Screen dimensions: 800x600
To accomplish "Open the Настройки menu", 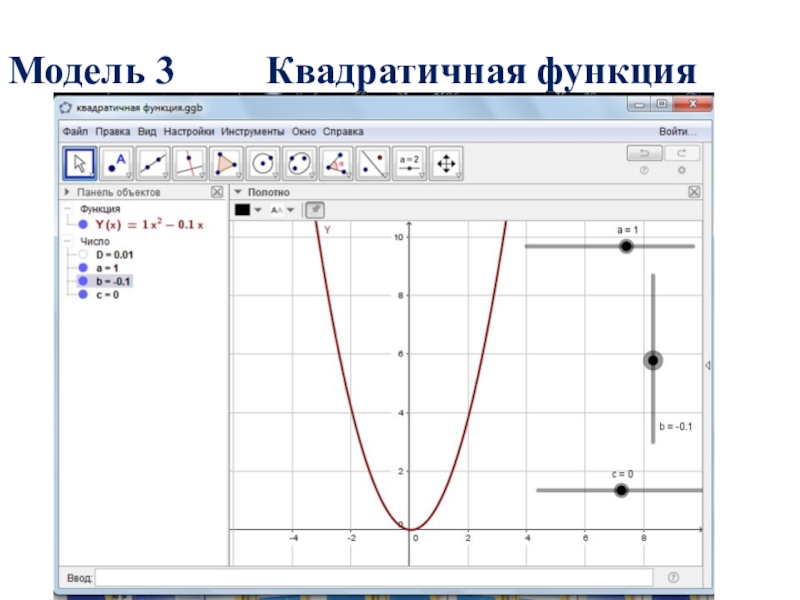I will pyautogui.click(x=189, y=132).
